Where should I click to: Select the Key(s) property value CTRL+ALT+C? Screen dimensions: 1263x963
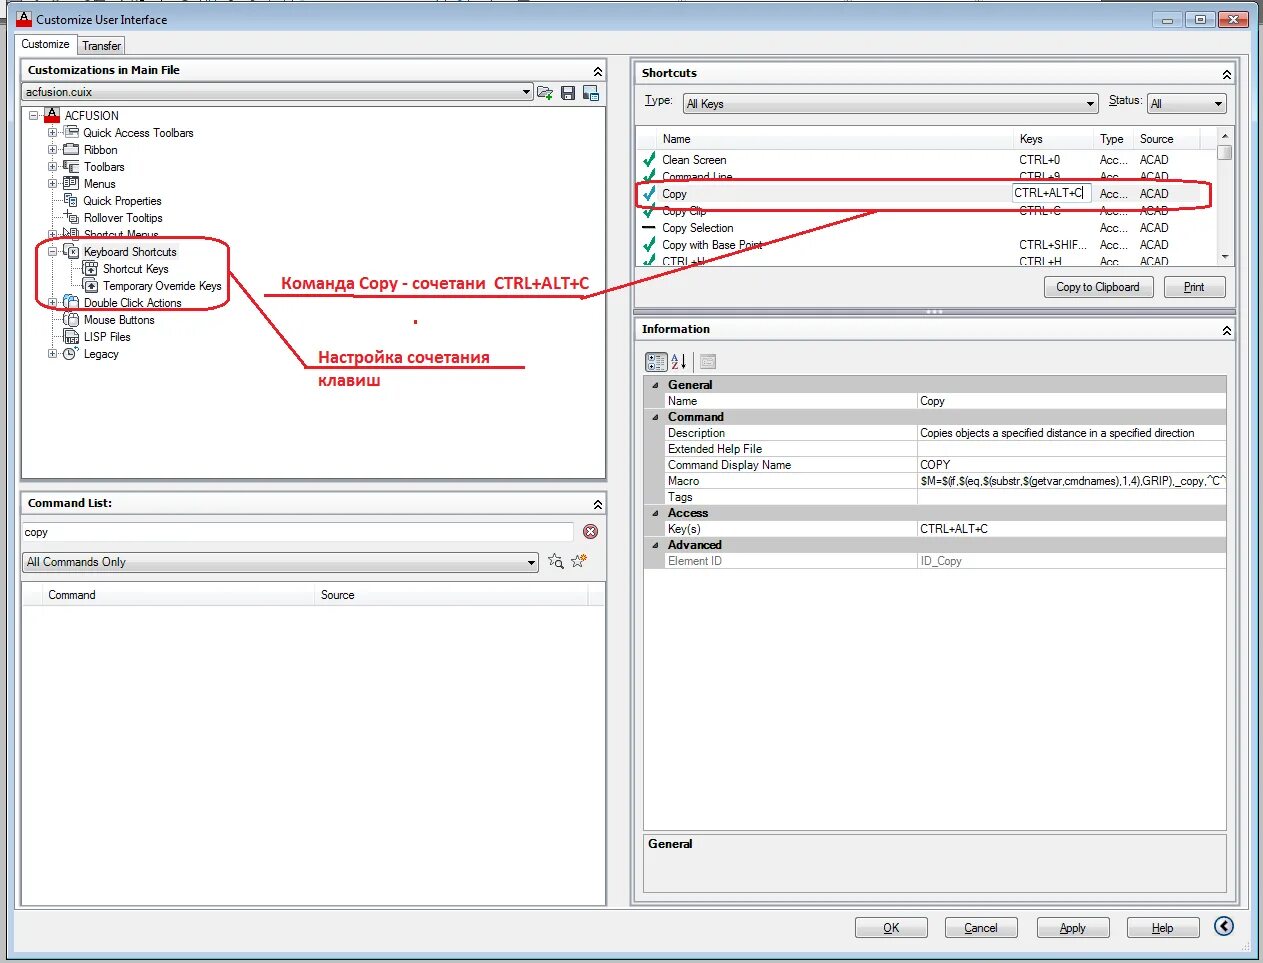coord(1071,529)
